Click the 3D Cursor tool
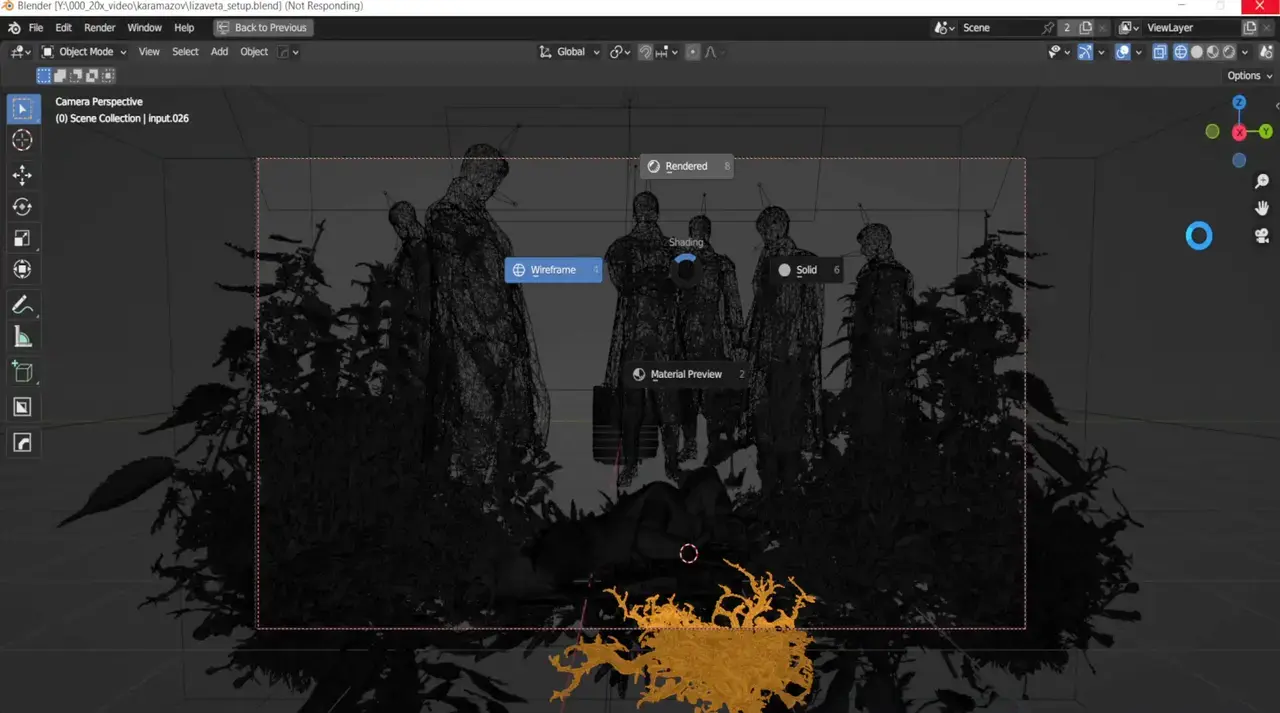 tap(24, 140)
